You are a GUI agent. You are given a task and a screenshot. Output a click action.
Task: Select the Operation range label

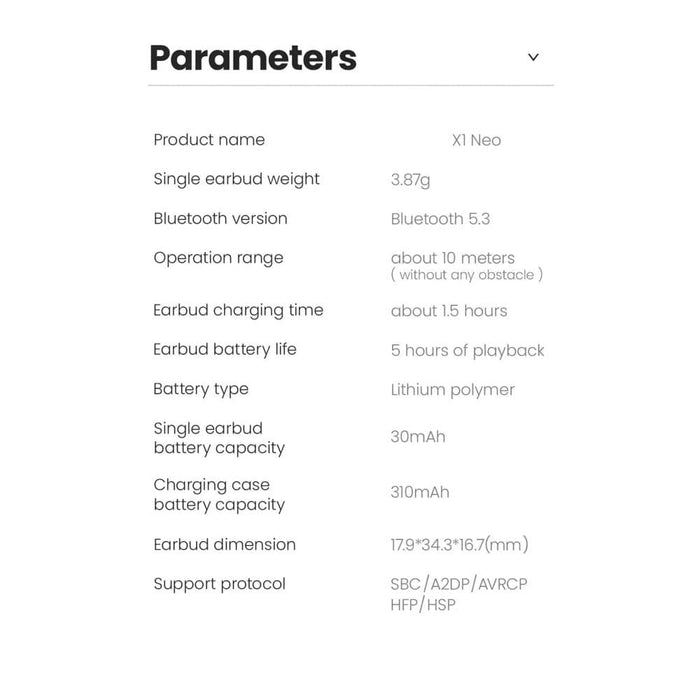point(218,257)
